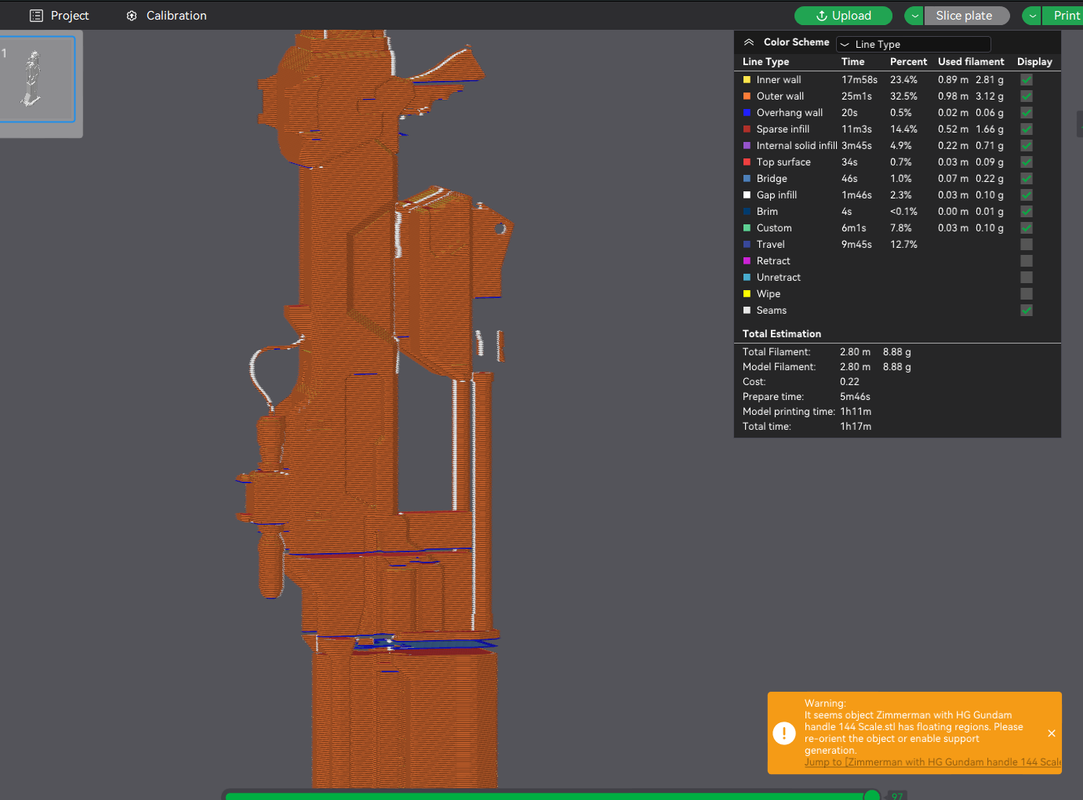
Task: Enable Travel display checkbox
Action: pos(1026,245)
